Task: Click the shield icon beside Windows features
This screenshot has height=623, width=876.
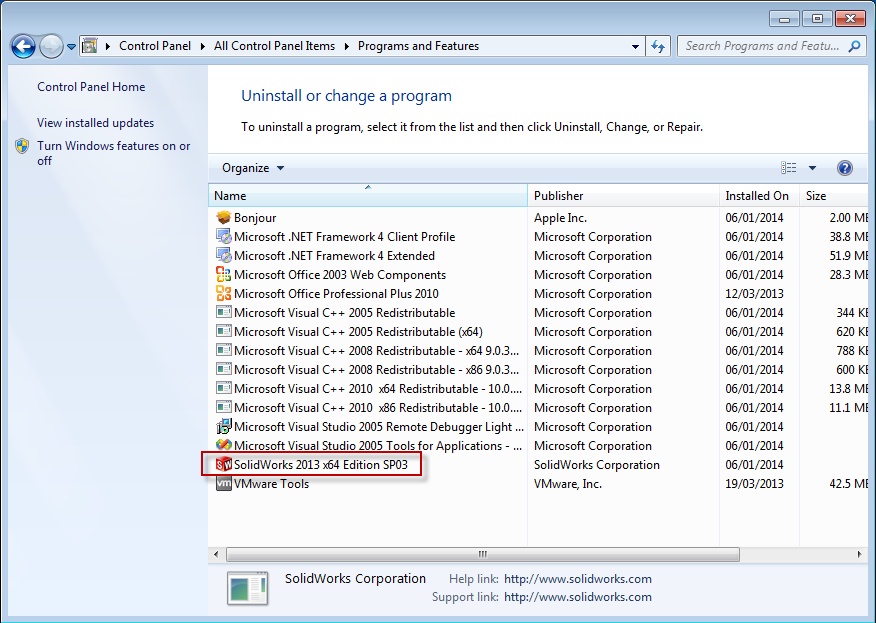Action: (x=22, y=146)
